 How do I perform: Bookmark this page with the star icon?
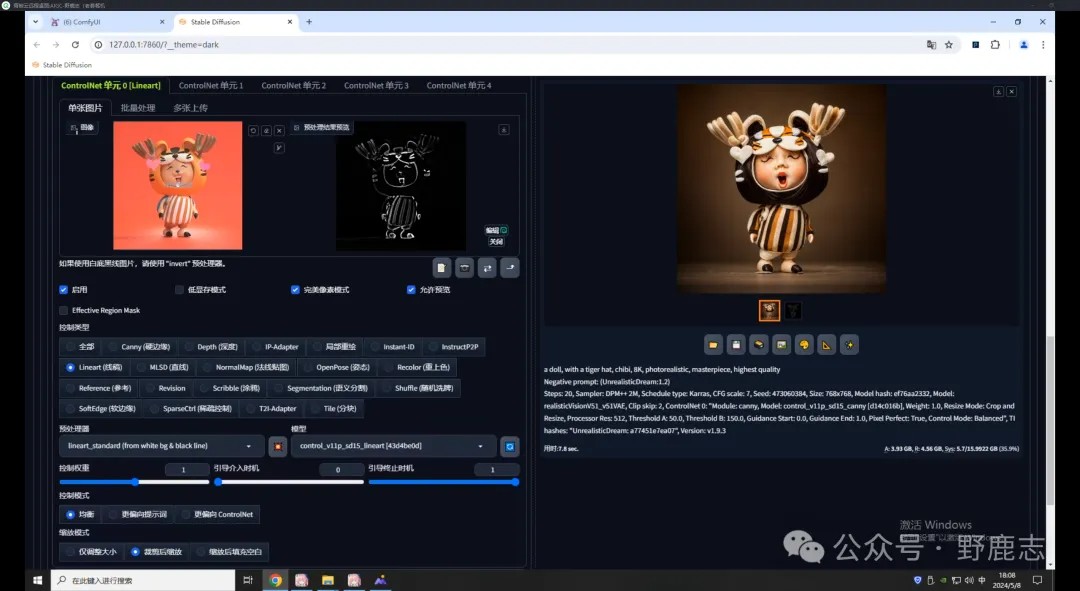[948, 45]
